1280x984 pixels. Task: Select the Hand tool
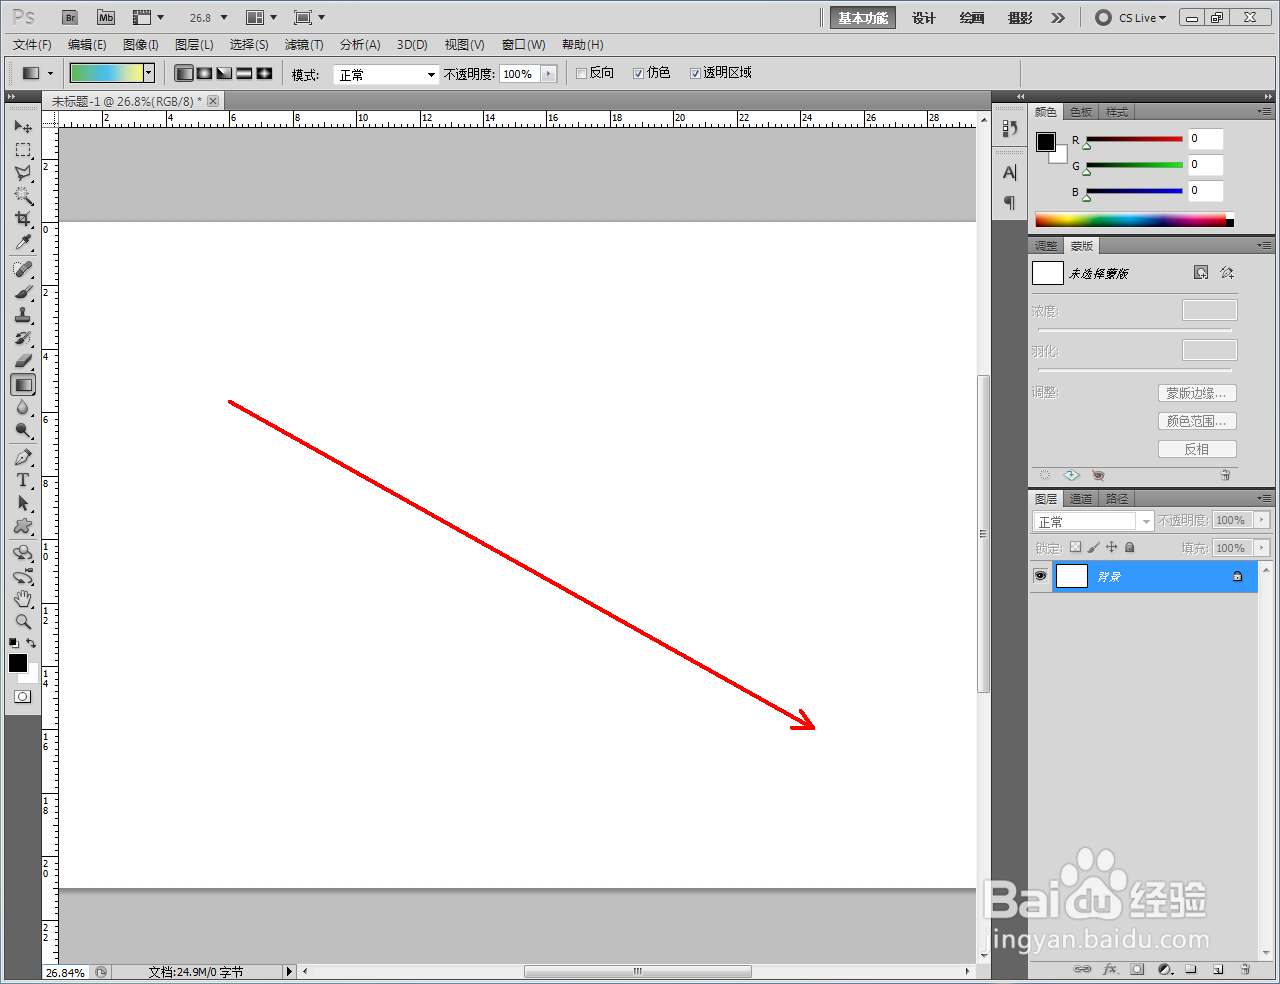[x=23, y=599]
